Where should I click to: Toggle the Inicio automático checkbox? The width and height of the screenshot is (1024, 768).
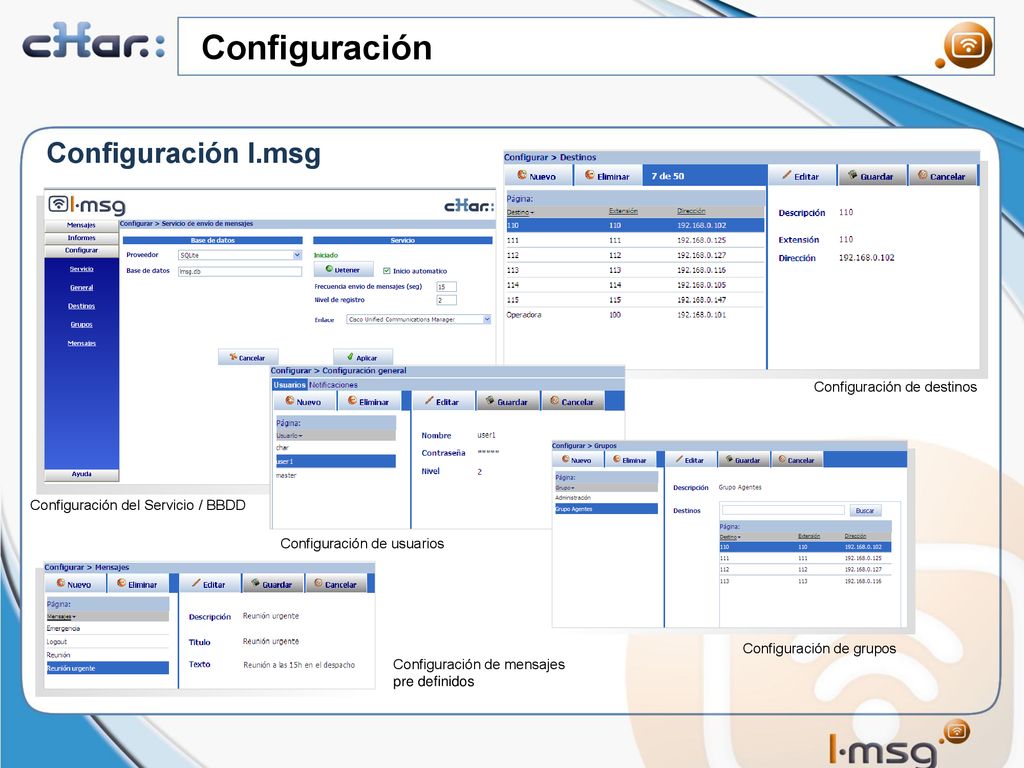(387, 271)
